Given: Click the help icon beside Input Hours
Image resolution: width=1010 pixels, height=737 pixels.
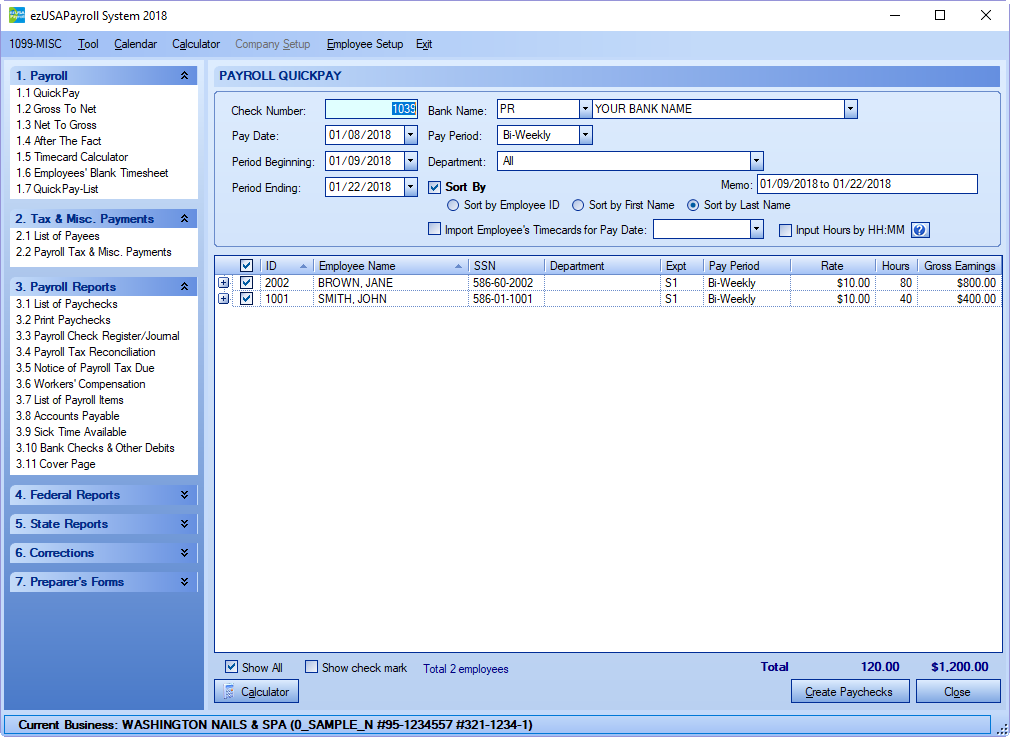Looking at the screenshot, I should point(920,230).
